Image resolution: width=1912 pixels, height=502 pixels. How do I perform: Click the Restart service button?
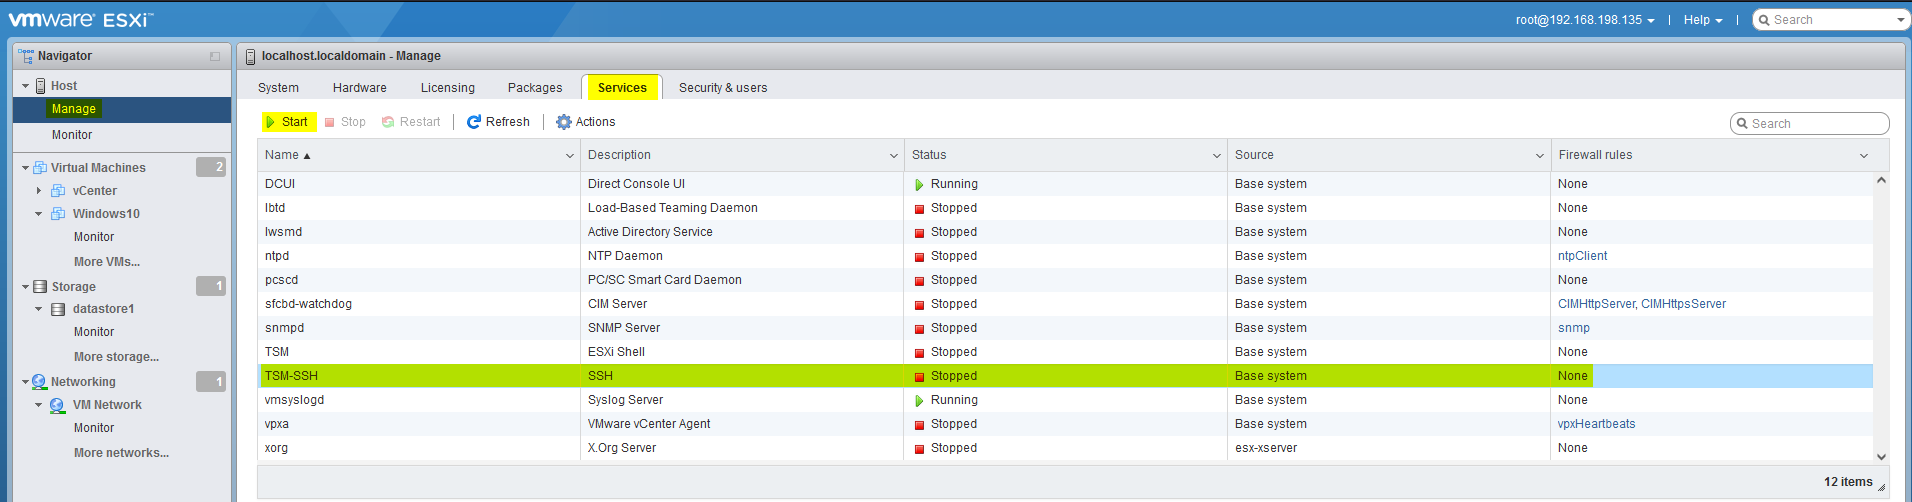pyautogui.click(x=411, y=122)
